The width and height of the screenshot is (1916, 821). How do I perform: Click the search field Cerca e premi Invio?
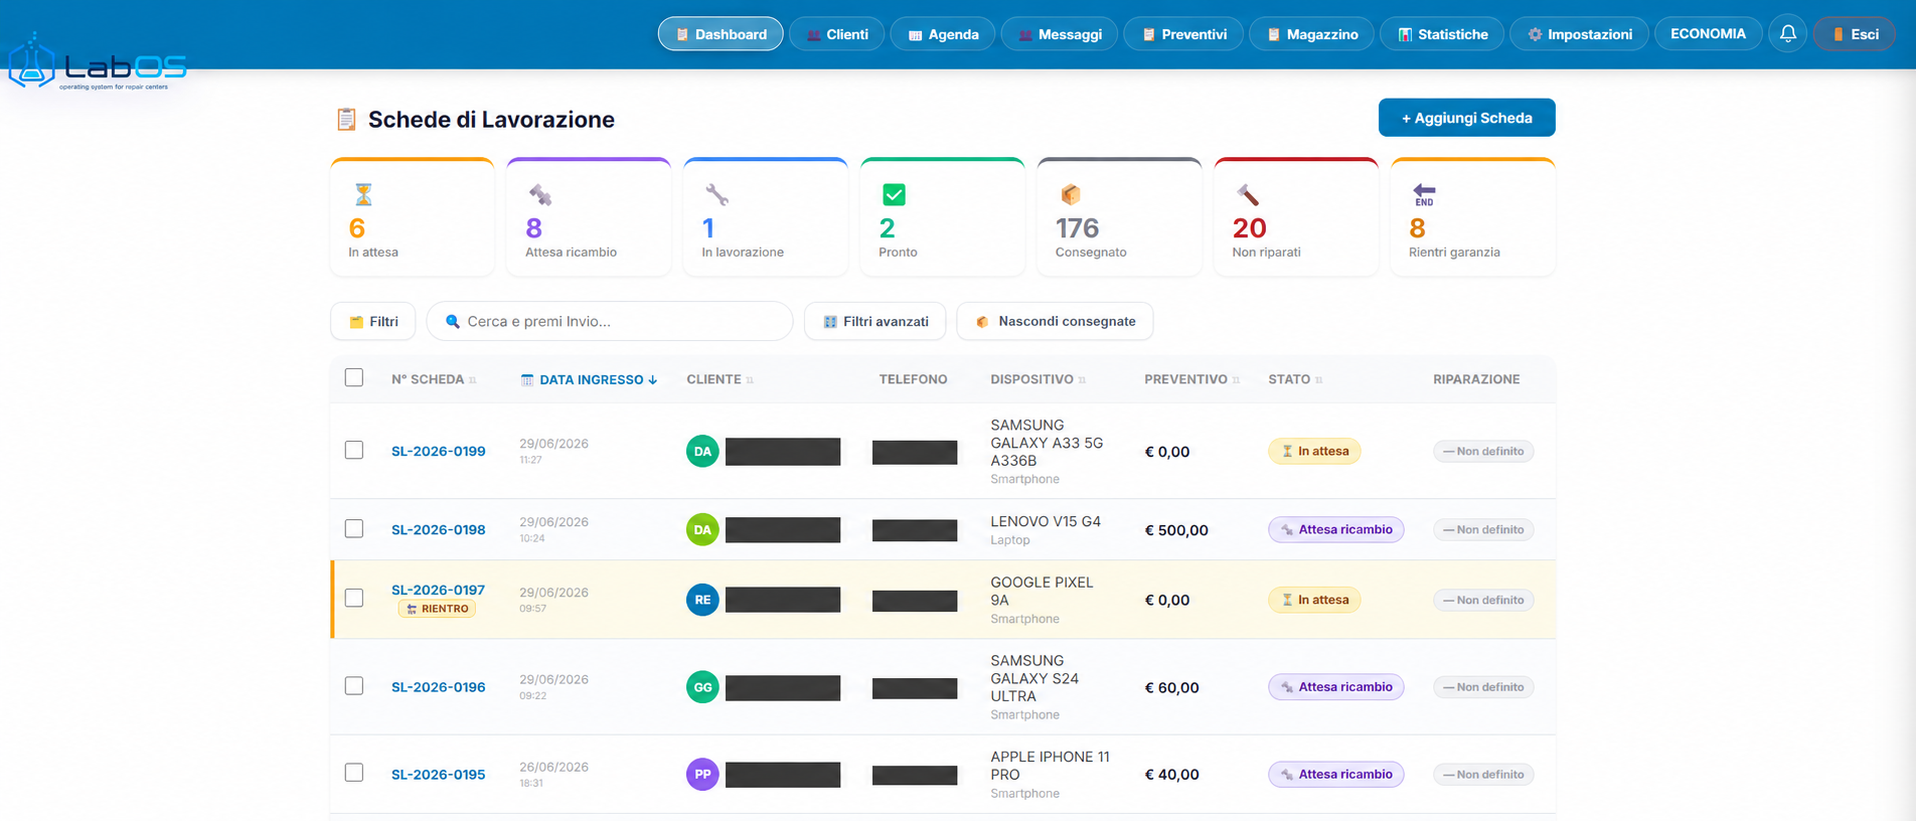pyautogui.click(x=610, y=321)
